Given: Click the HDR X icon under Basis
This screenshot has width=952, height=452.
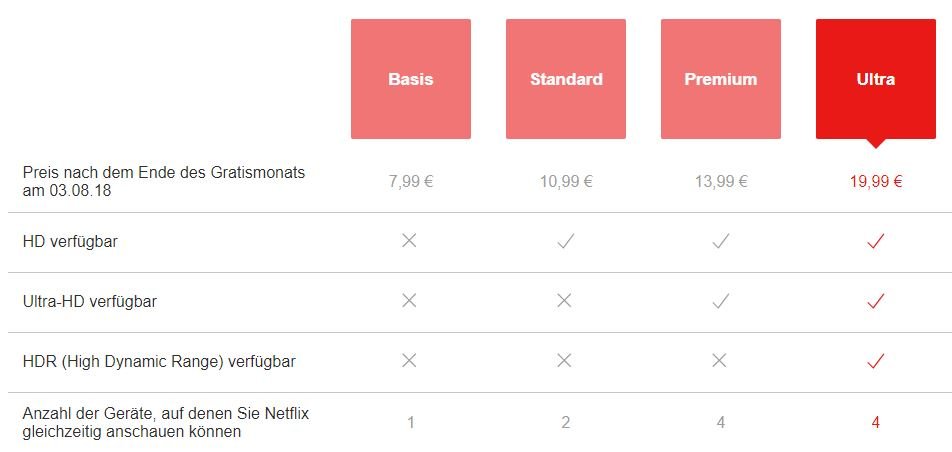Looking at the screenshot, I should tap(409, 361).
